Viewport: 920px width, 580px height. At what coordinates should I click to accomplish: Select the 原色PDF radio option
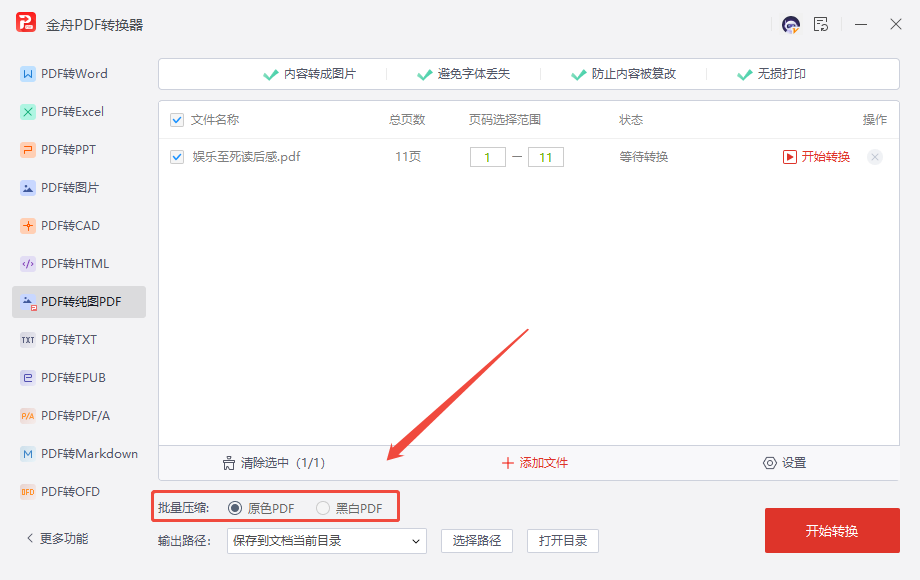(x=235, y=508)
